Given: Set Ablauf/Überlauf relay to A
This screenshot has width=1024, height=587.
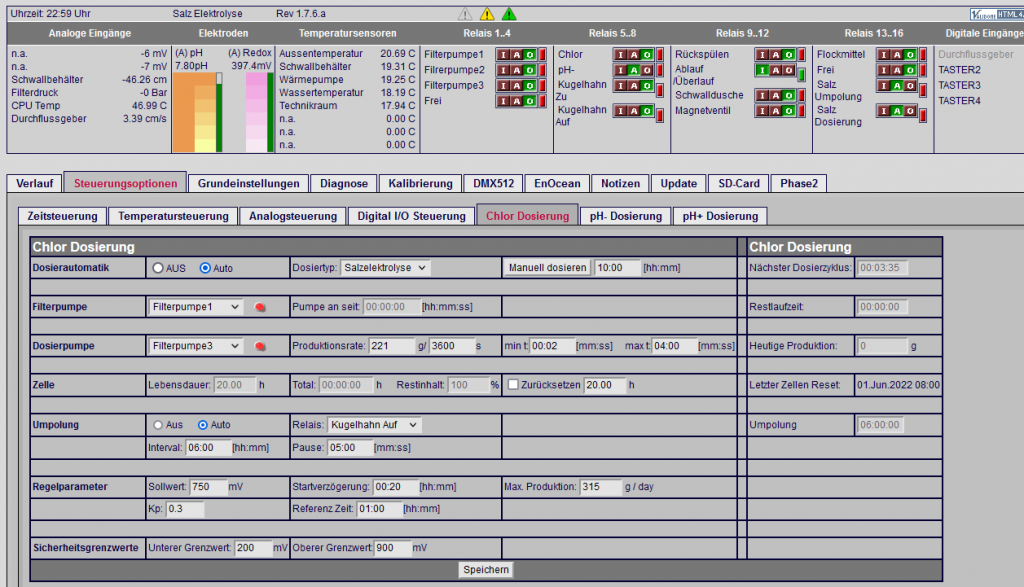Looking at the screenshot, I should [776, 71].
